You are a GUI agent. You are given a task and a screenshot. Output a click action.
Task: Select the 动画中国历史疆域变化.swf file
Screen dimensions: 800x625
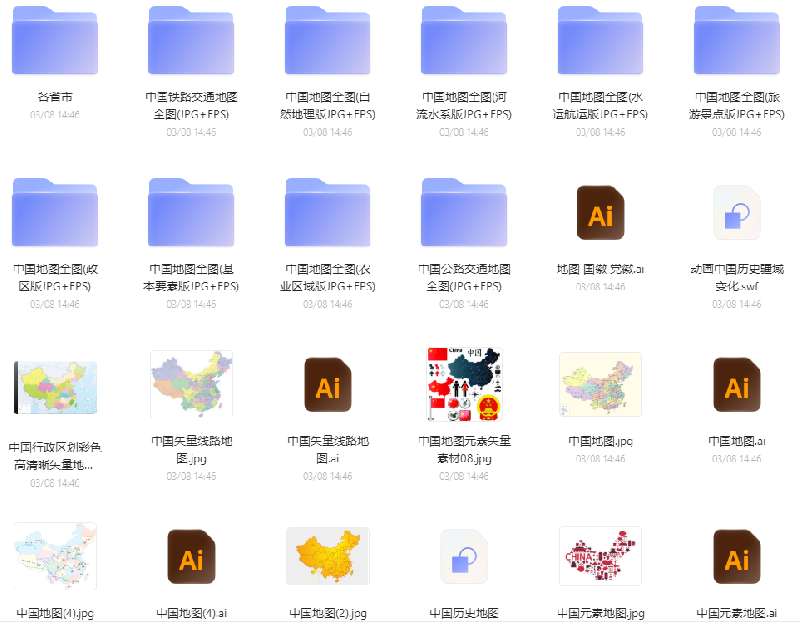(736, 213)
